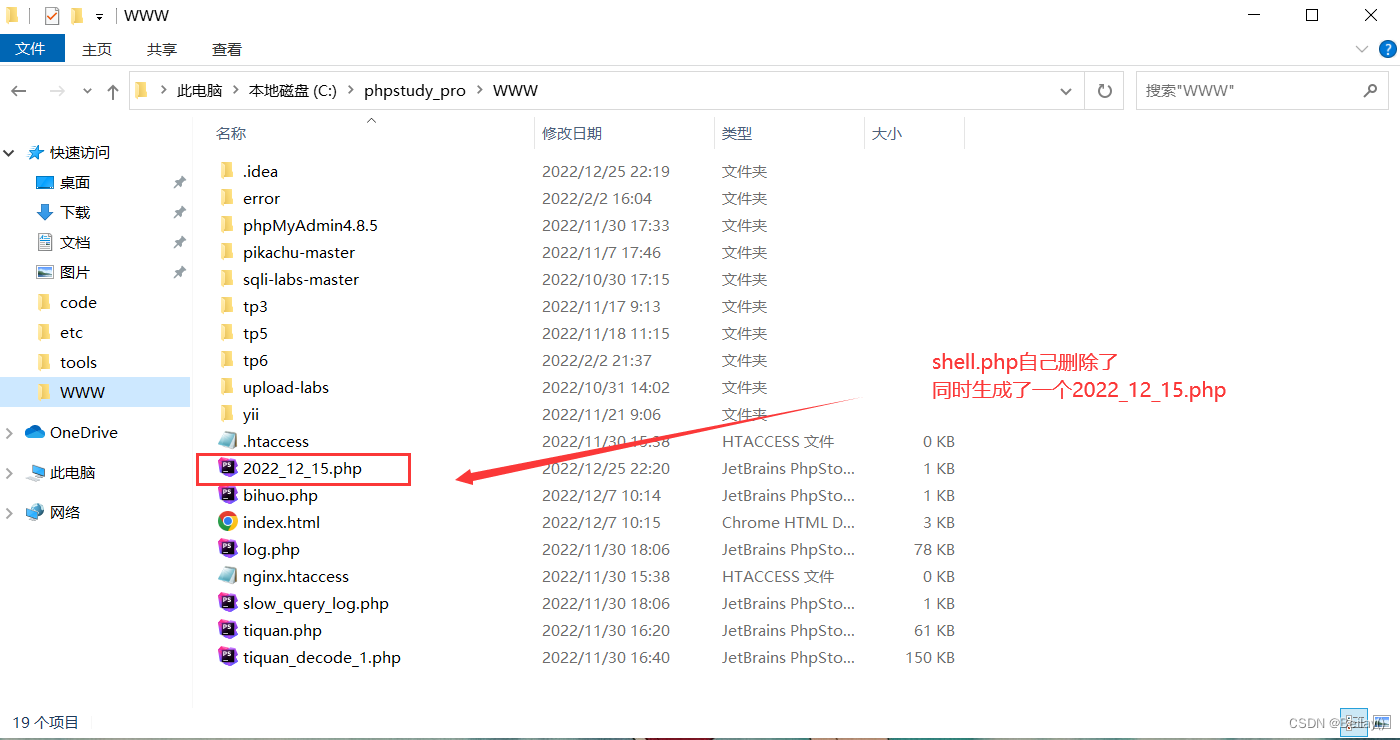Image resolution: width=1400 pixels, height=740 pixels.
Task: Click the PhpStorm icon of tiquan.php
Action: point(227,629)
